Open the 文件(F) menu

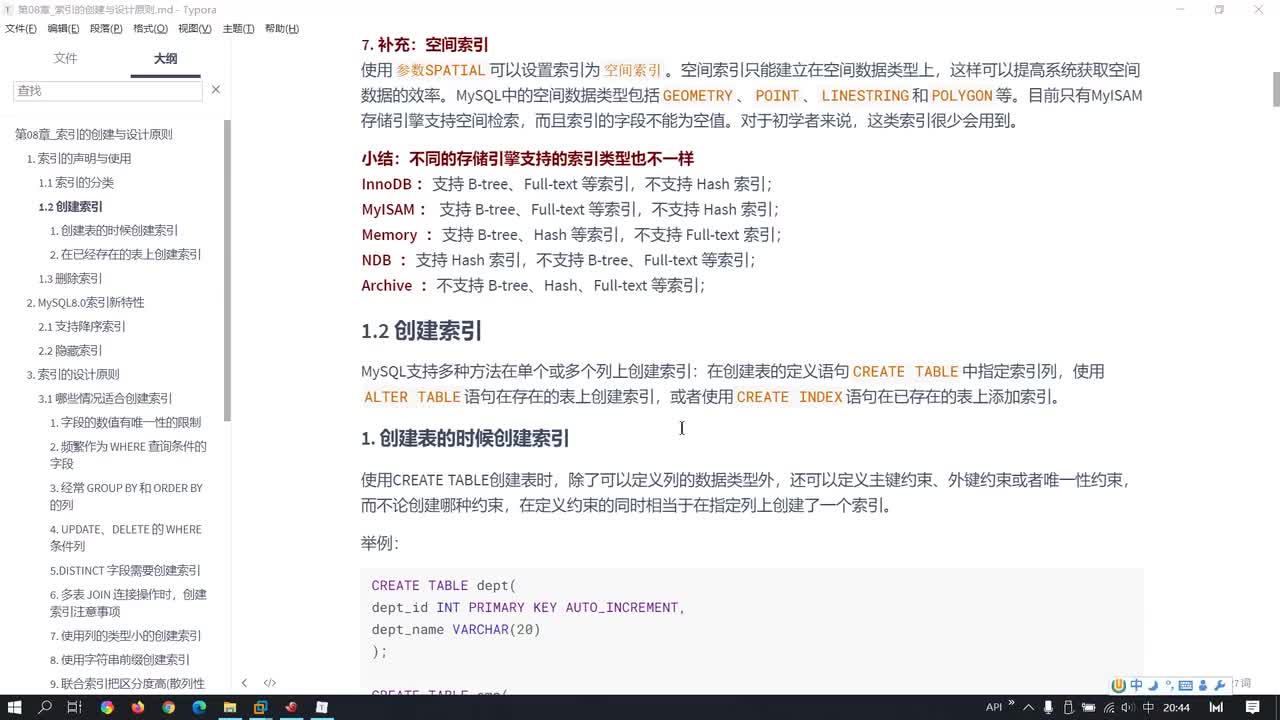coord(21,28)
